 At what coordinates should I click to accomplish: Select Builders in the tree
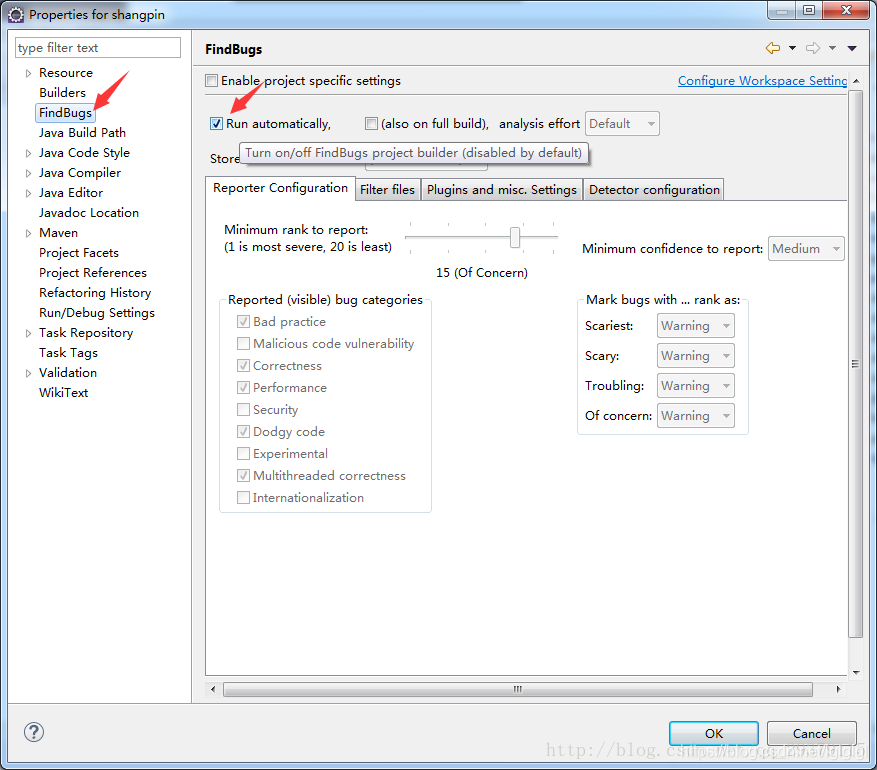point(62,93)
